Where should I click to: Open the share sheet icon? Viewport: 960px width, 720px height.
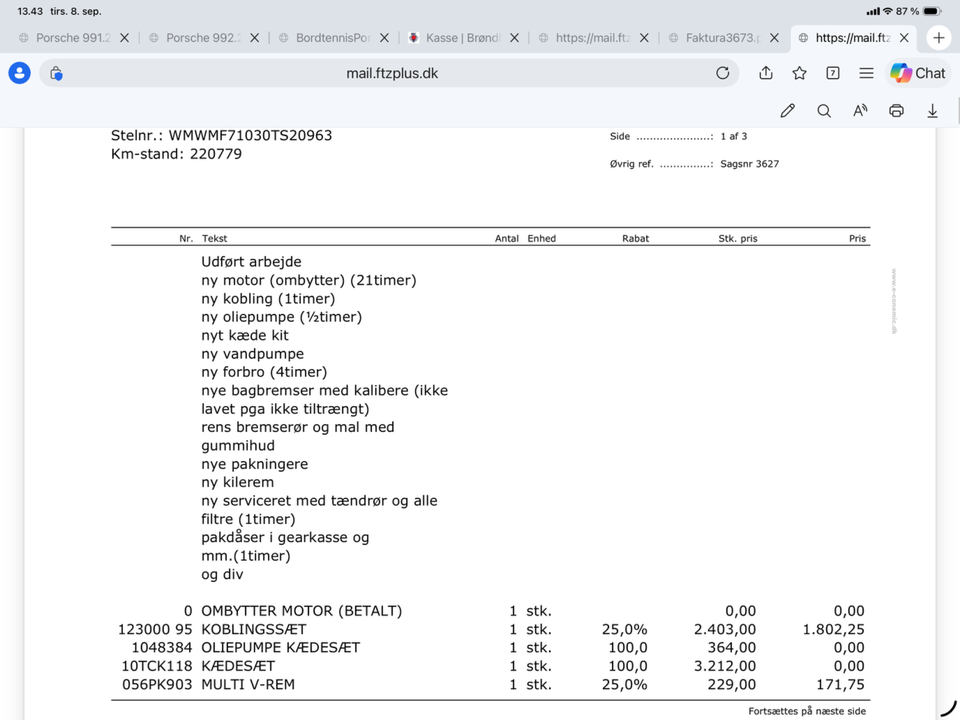766,73
